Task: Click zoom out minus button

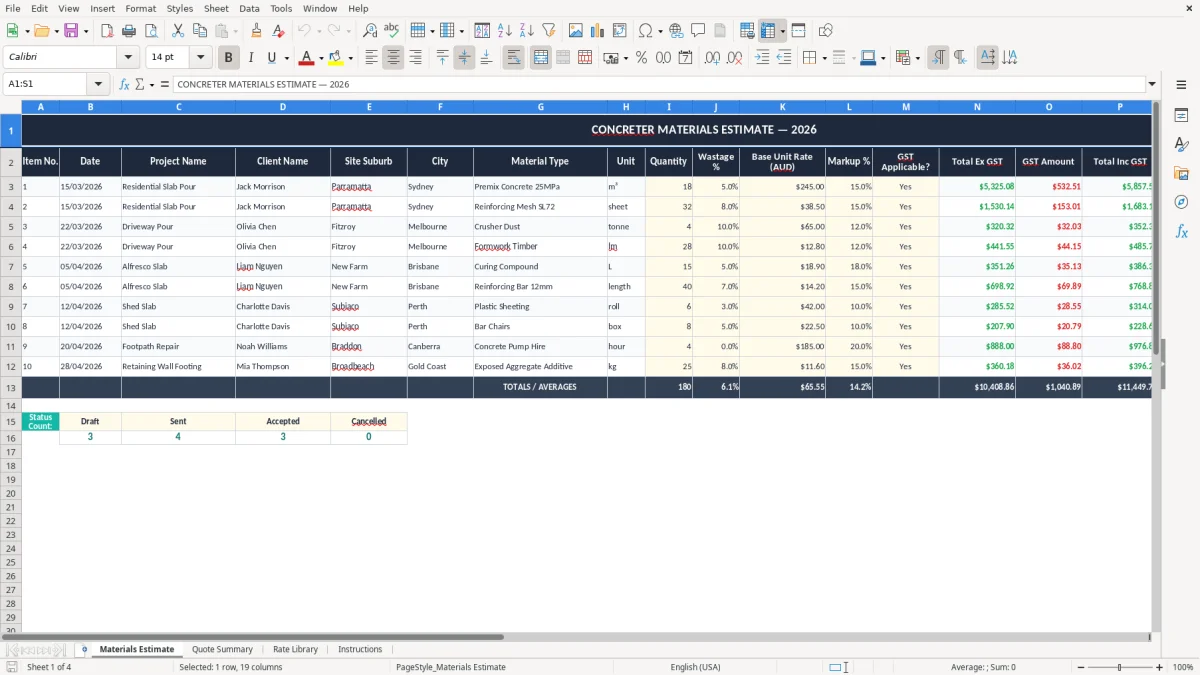Action: pyautogui.click(x=1080, y=667)
